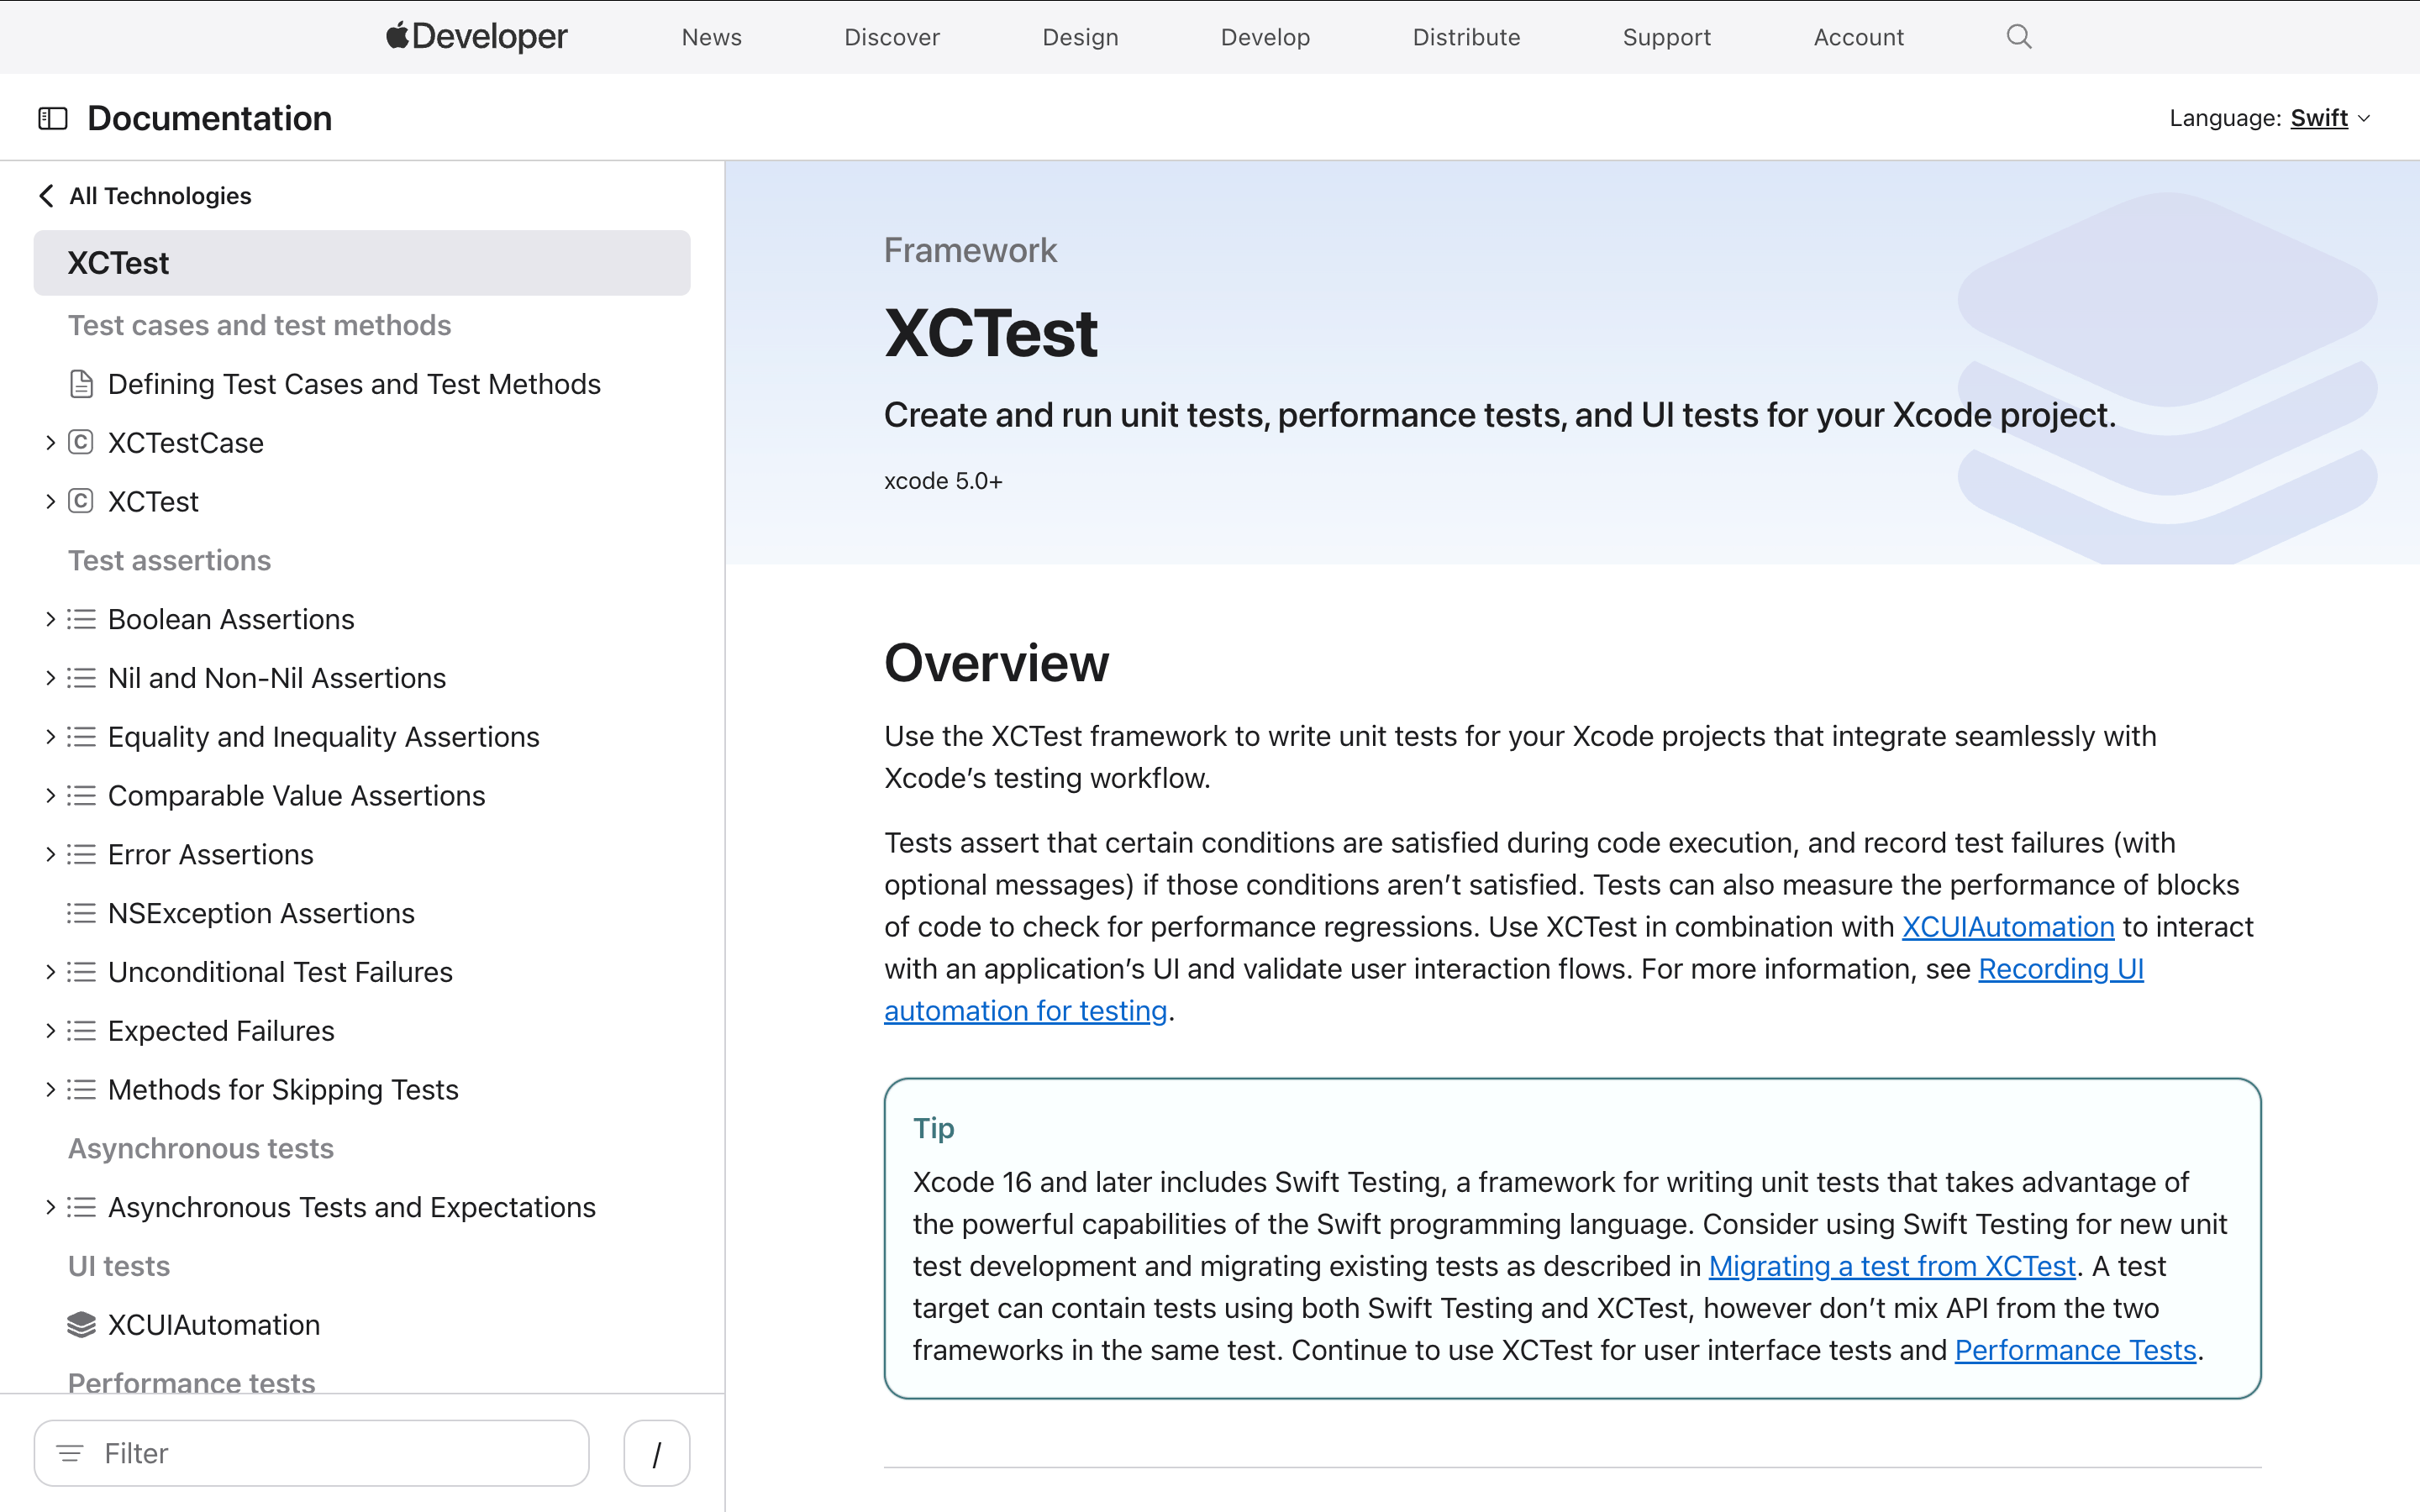This screenshot has height=1512, width=2420.
Task: Click the XCTestCase class icon
Action: pyautogui.click(x=81, y=443)
